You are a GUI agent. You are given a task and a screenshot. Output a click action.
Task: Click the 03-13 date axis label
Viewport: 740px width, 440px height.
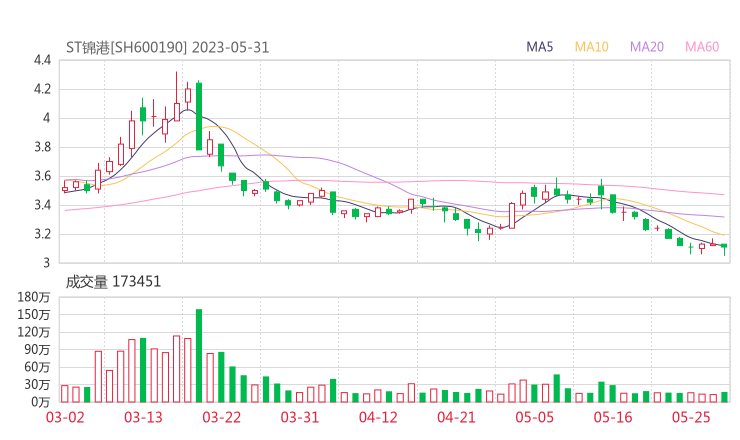pyautogui.click(x=143, y=417)
